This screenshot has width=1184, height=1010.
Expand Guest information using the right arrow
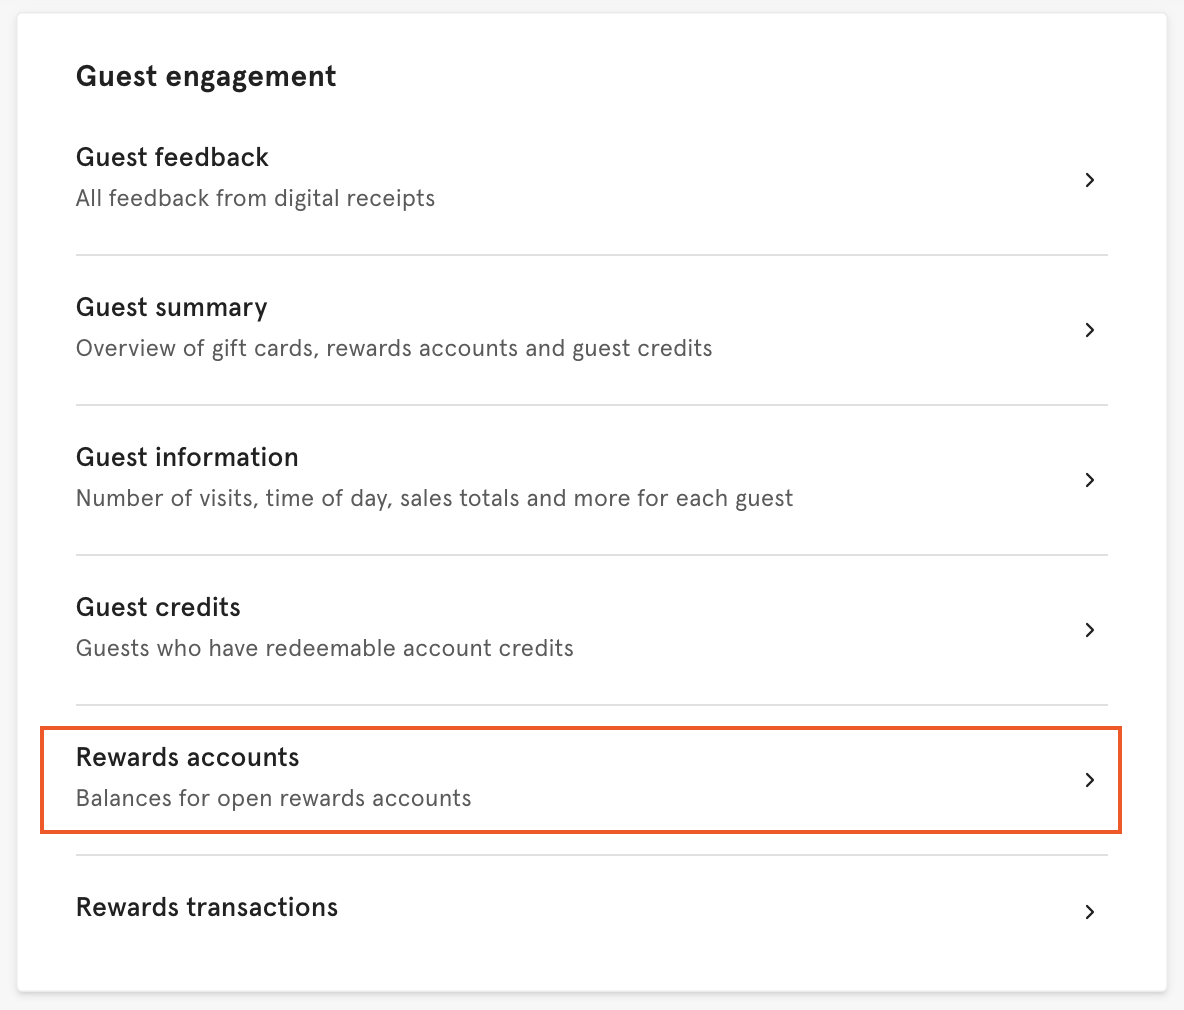(1089, 480)
